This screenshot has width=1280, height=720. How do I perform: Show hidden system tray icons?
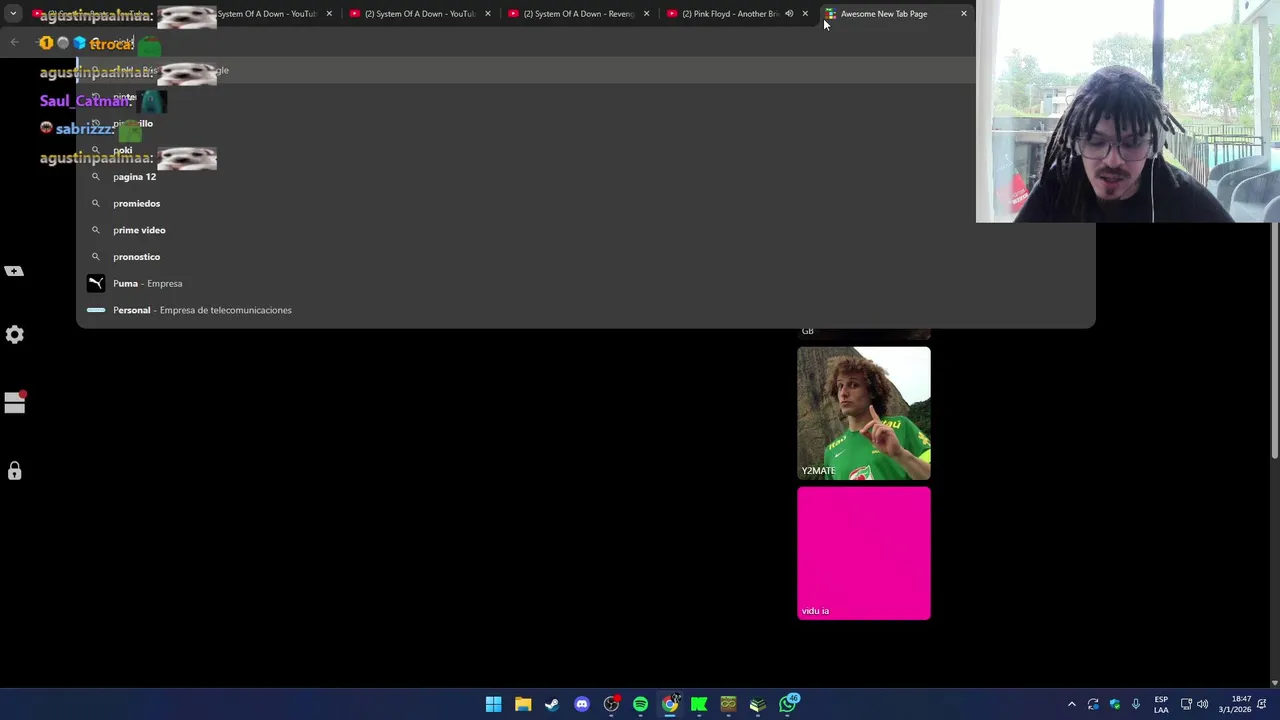pos(1072,704)
